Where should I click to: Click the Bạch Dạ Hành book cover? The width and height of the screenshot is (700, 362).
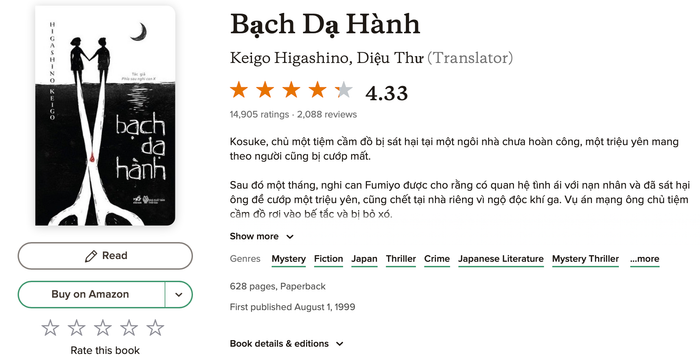click(x=105, y=115)
